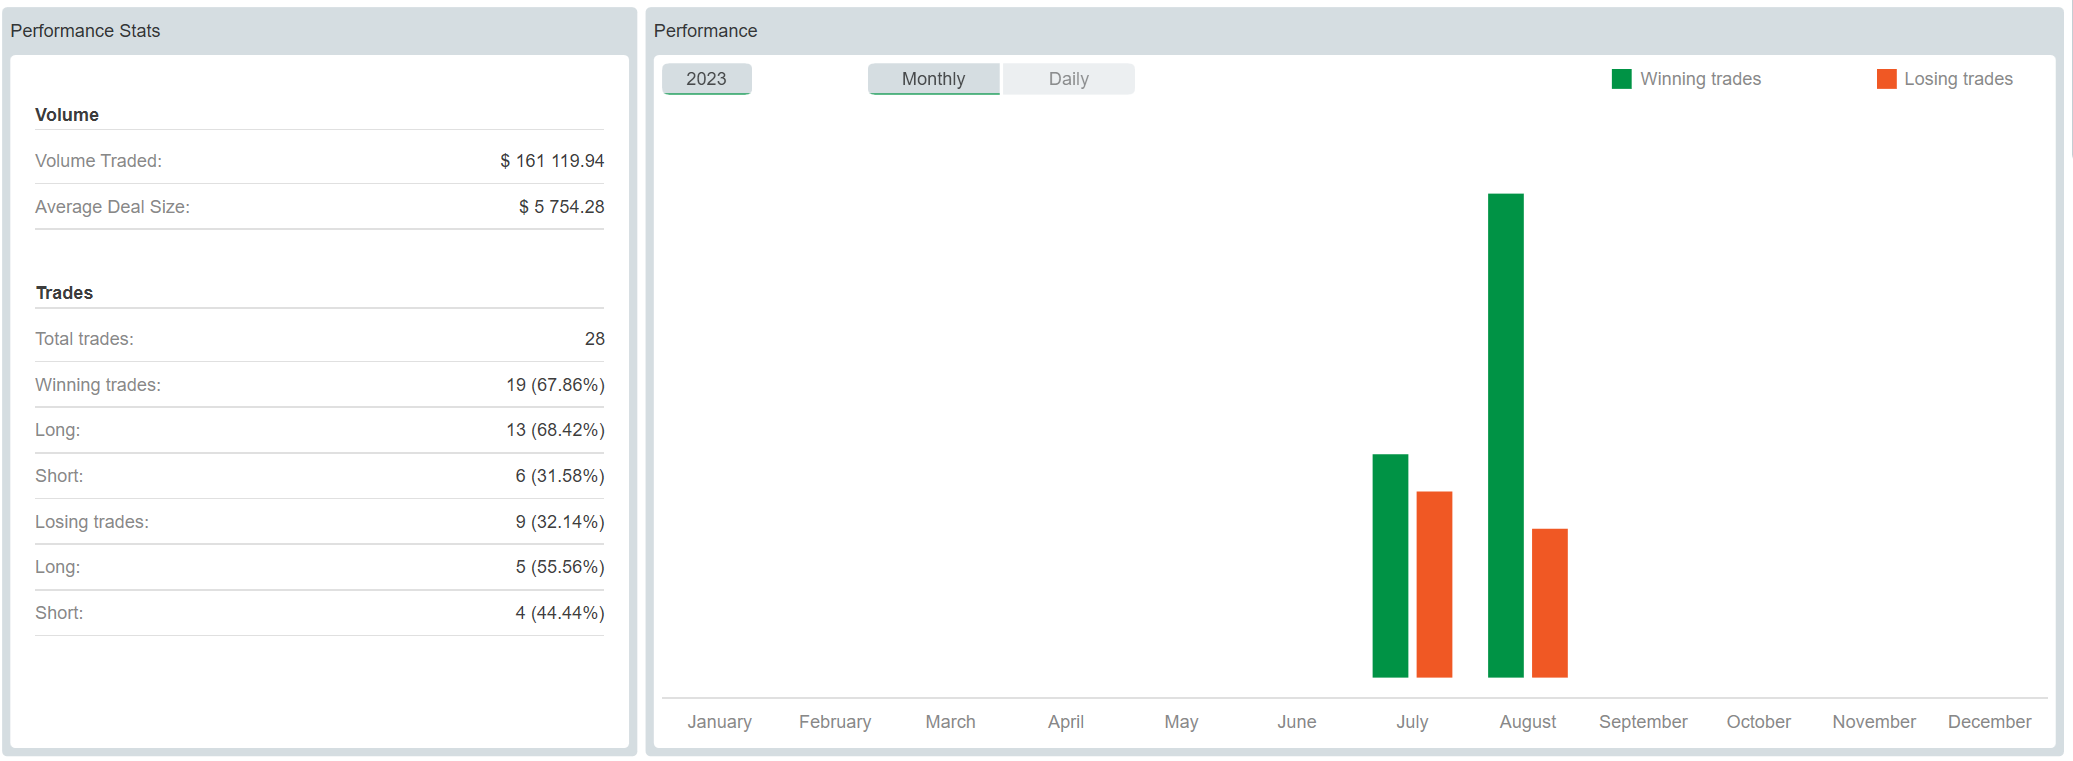Click the Average Deal Size: label
This screenshot has width=2073, height=761.
(112, 207)
